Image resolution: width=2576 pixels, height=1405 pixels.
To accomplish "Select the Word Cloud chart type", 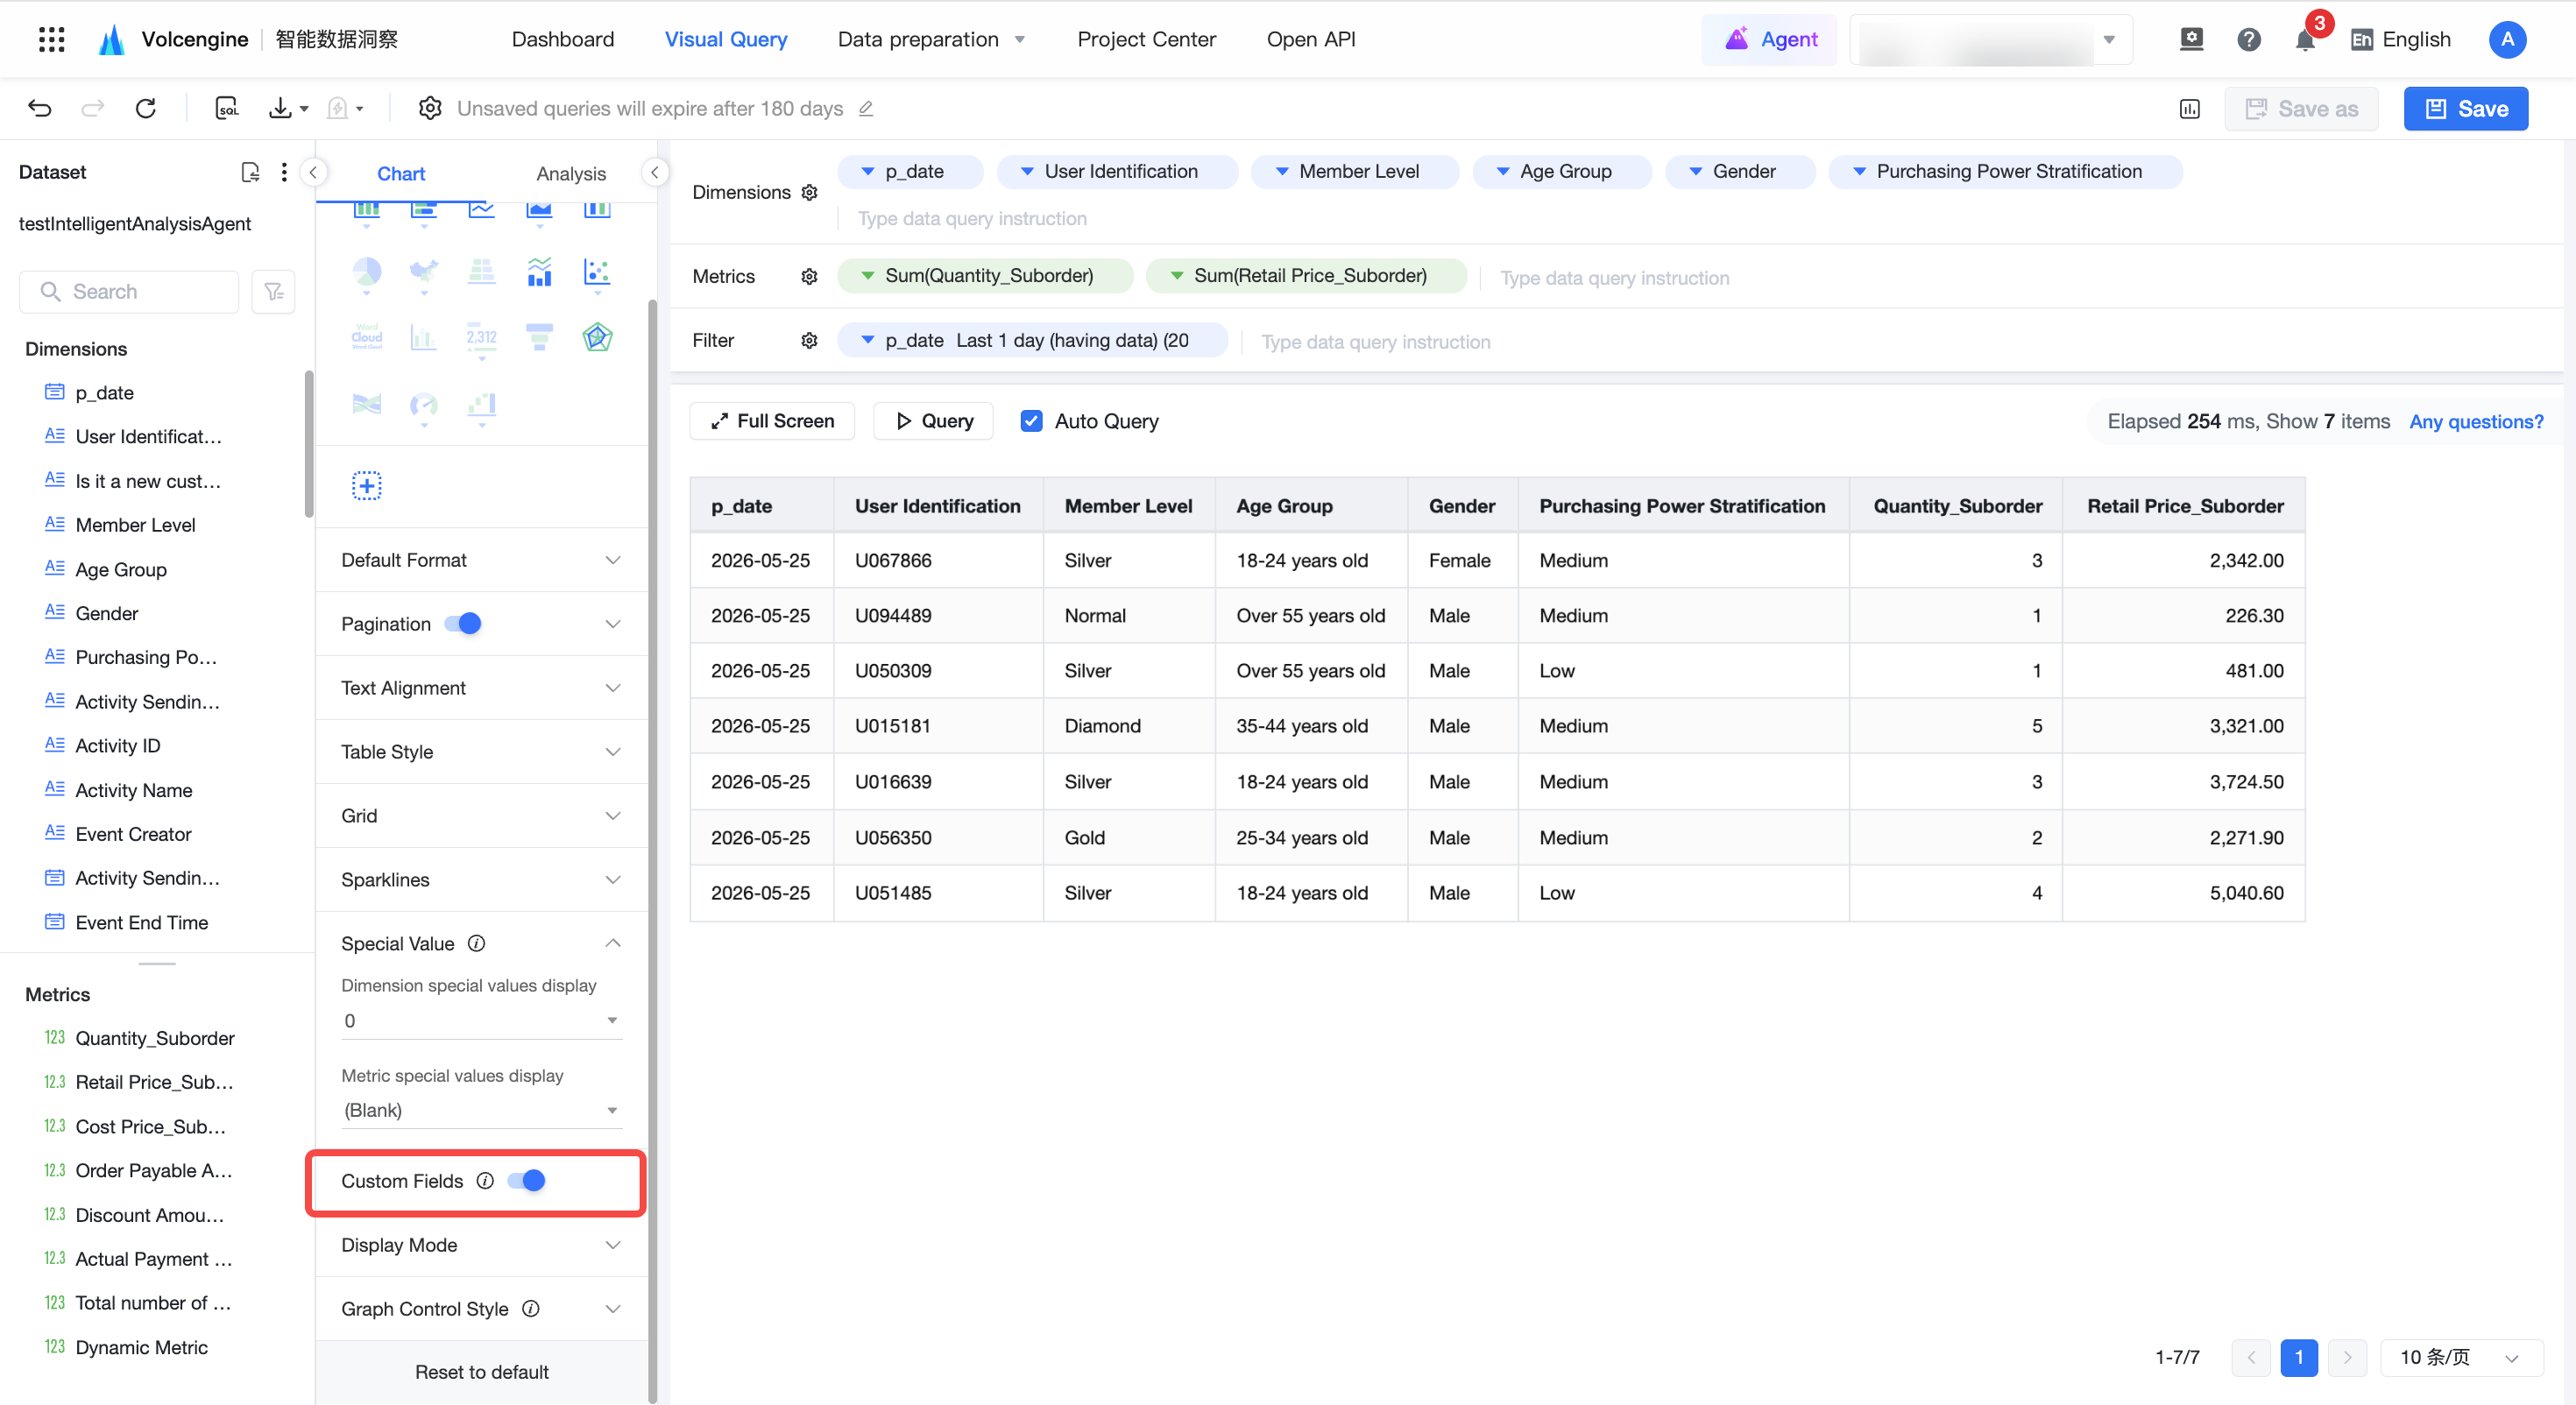I will click(367, 337).
